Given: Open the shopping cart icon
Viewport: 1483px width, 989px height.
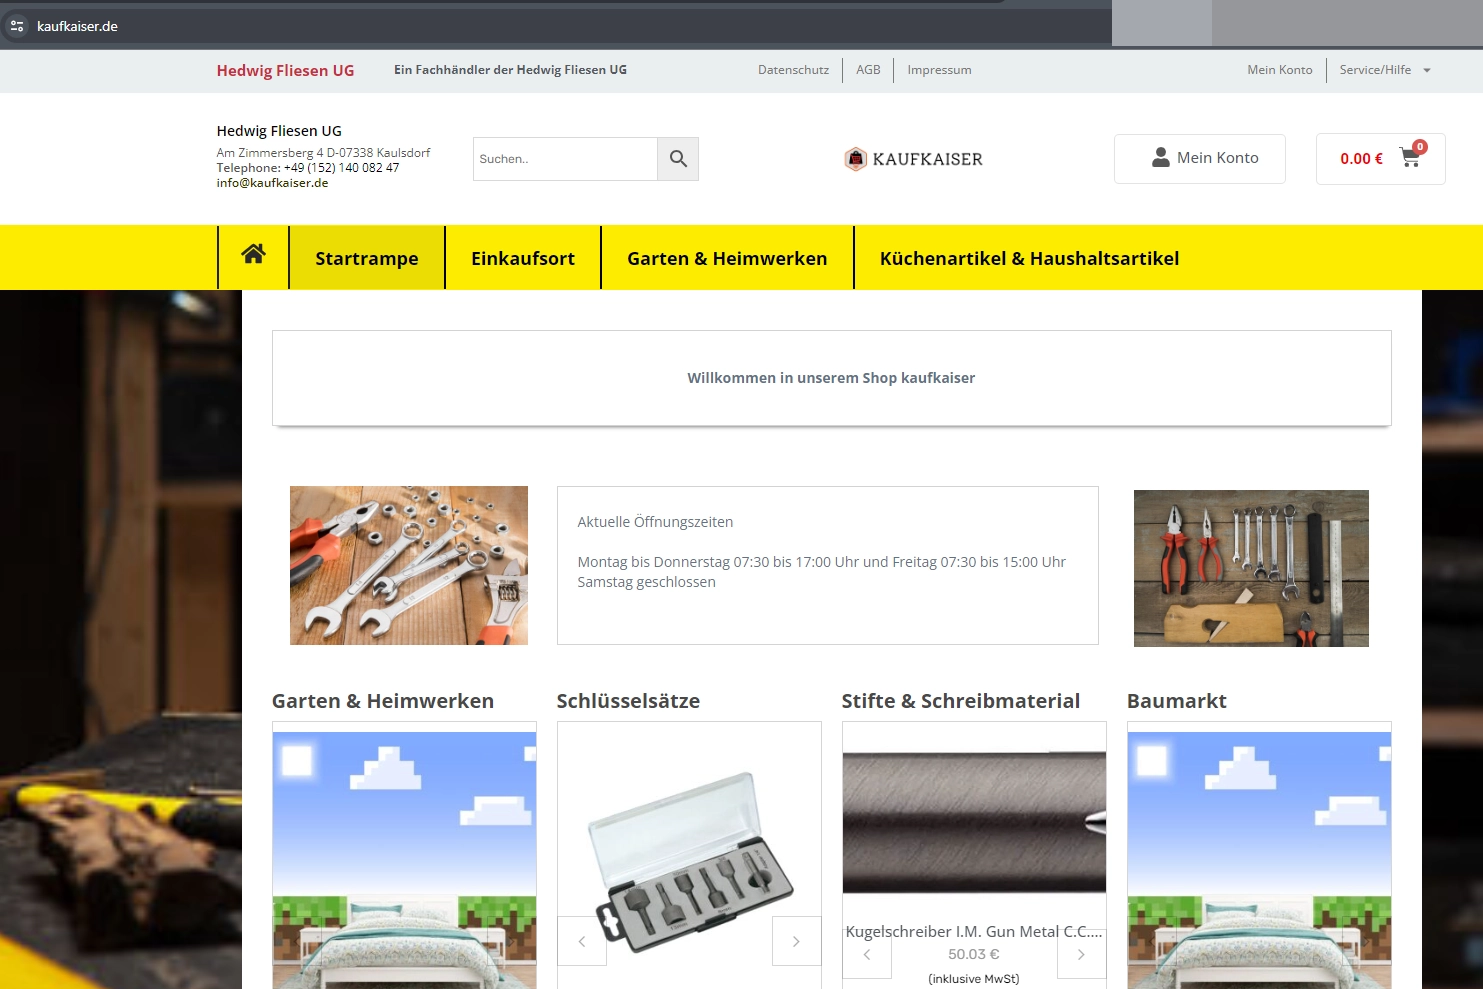Looking at the screenshot, I should tap(1410, 158).
